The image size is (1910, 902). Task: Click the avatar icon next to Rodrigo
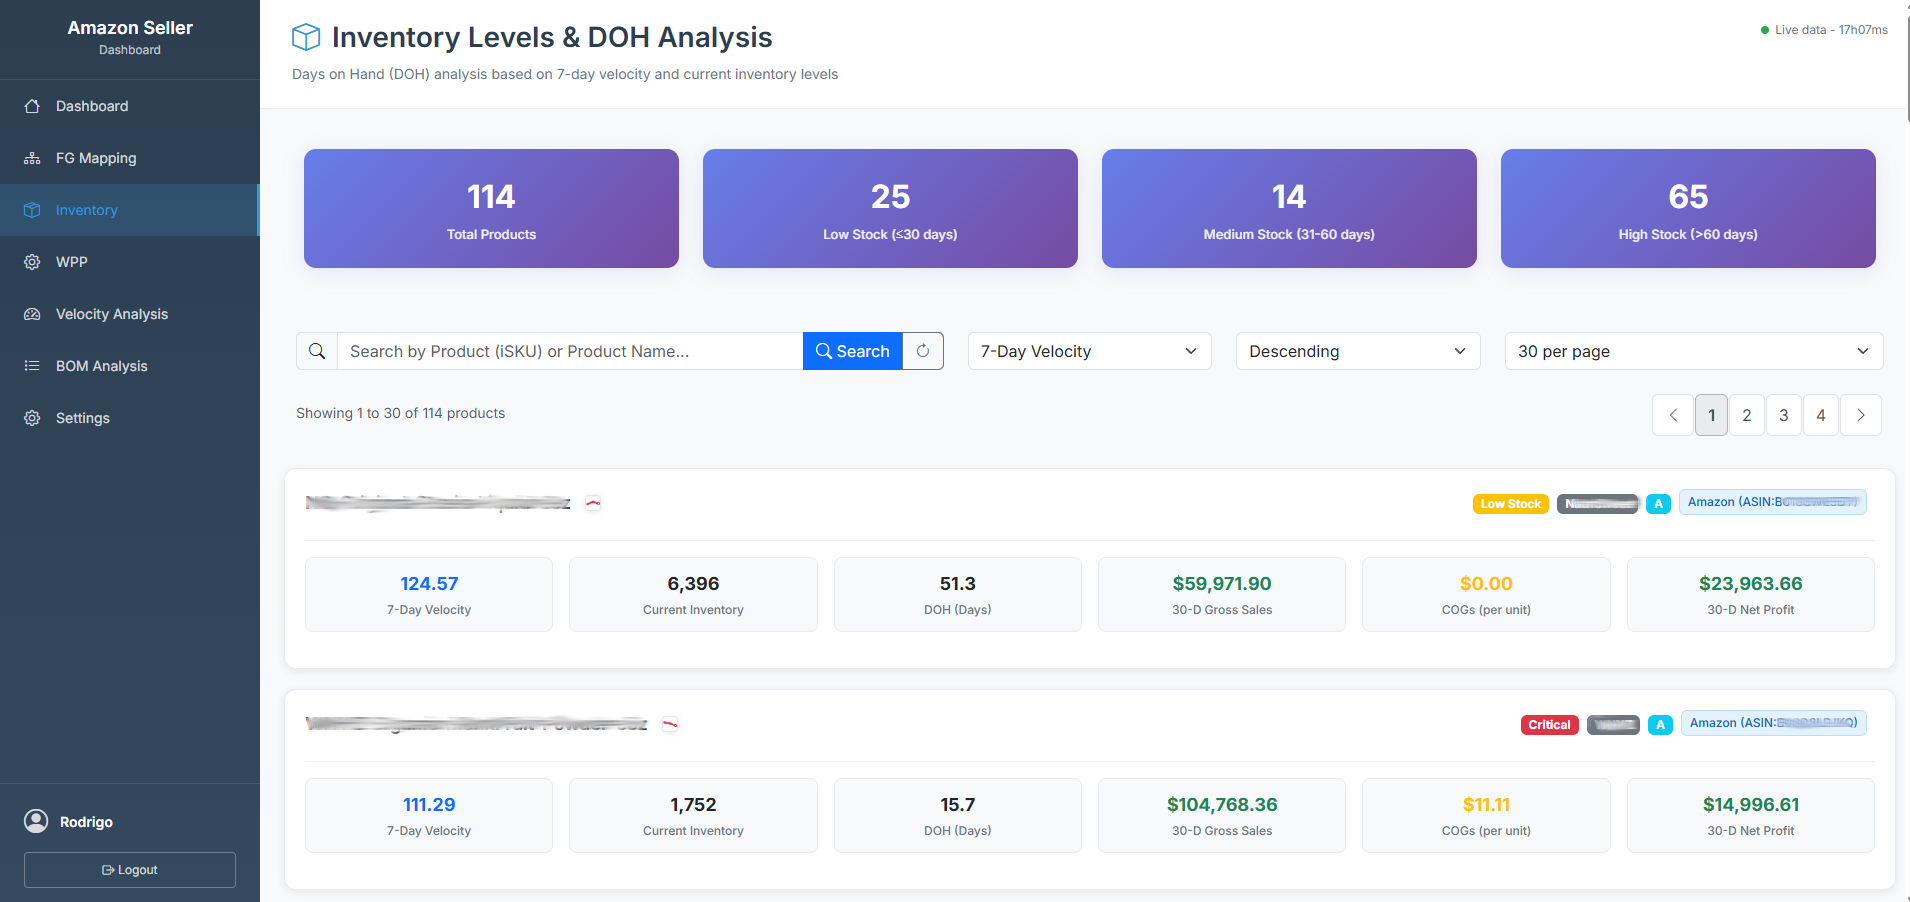[38, 821]
